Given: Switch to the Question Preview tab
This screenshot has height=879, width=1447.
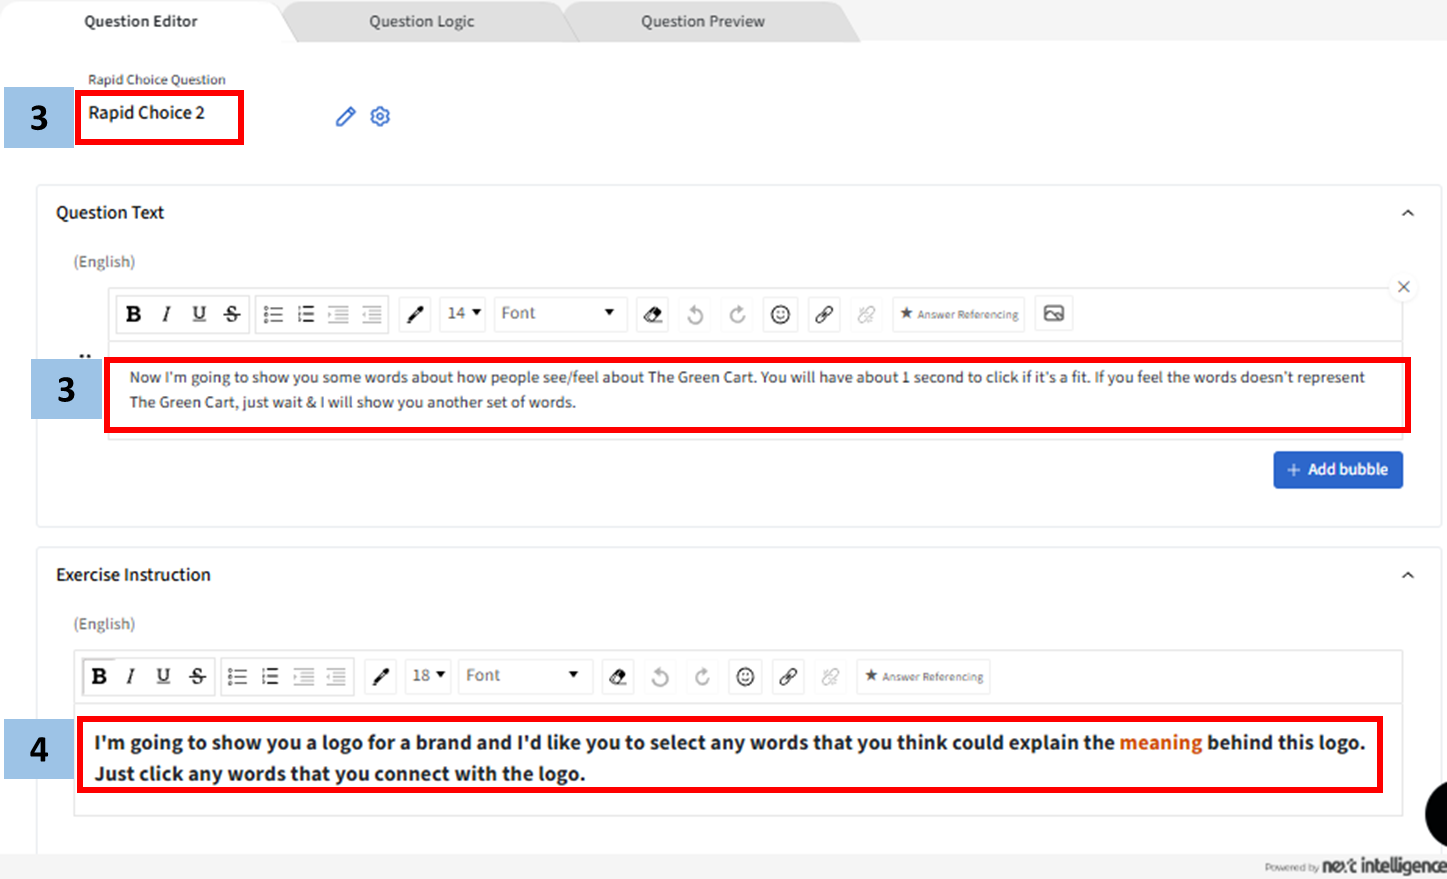Looking at the screenshot, I should (x=702, y=22).
